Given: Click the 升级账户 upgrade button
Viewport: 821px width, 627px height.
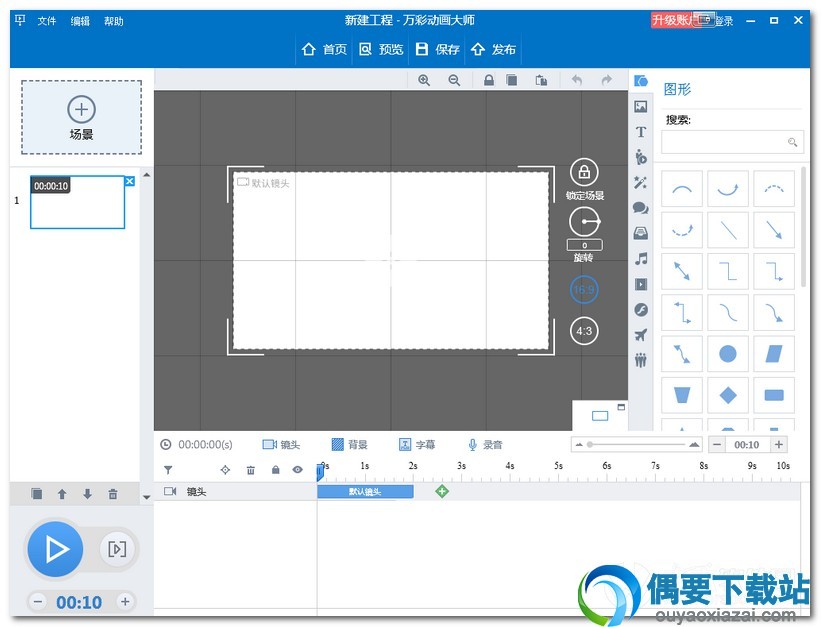Looking at the screenshot, I should point(672,20).
